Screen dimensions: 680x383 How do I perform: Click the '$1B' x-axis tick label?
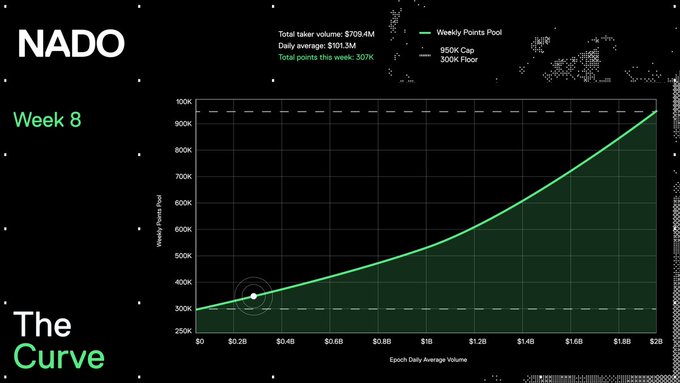(426, 342)
